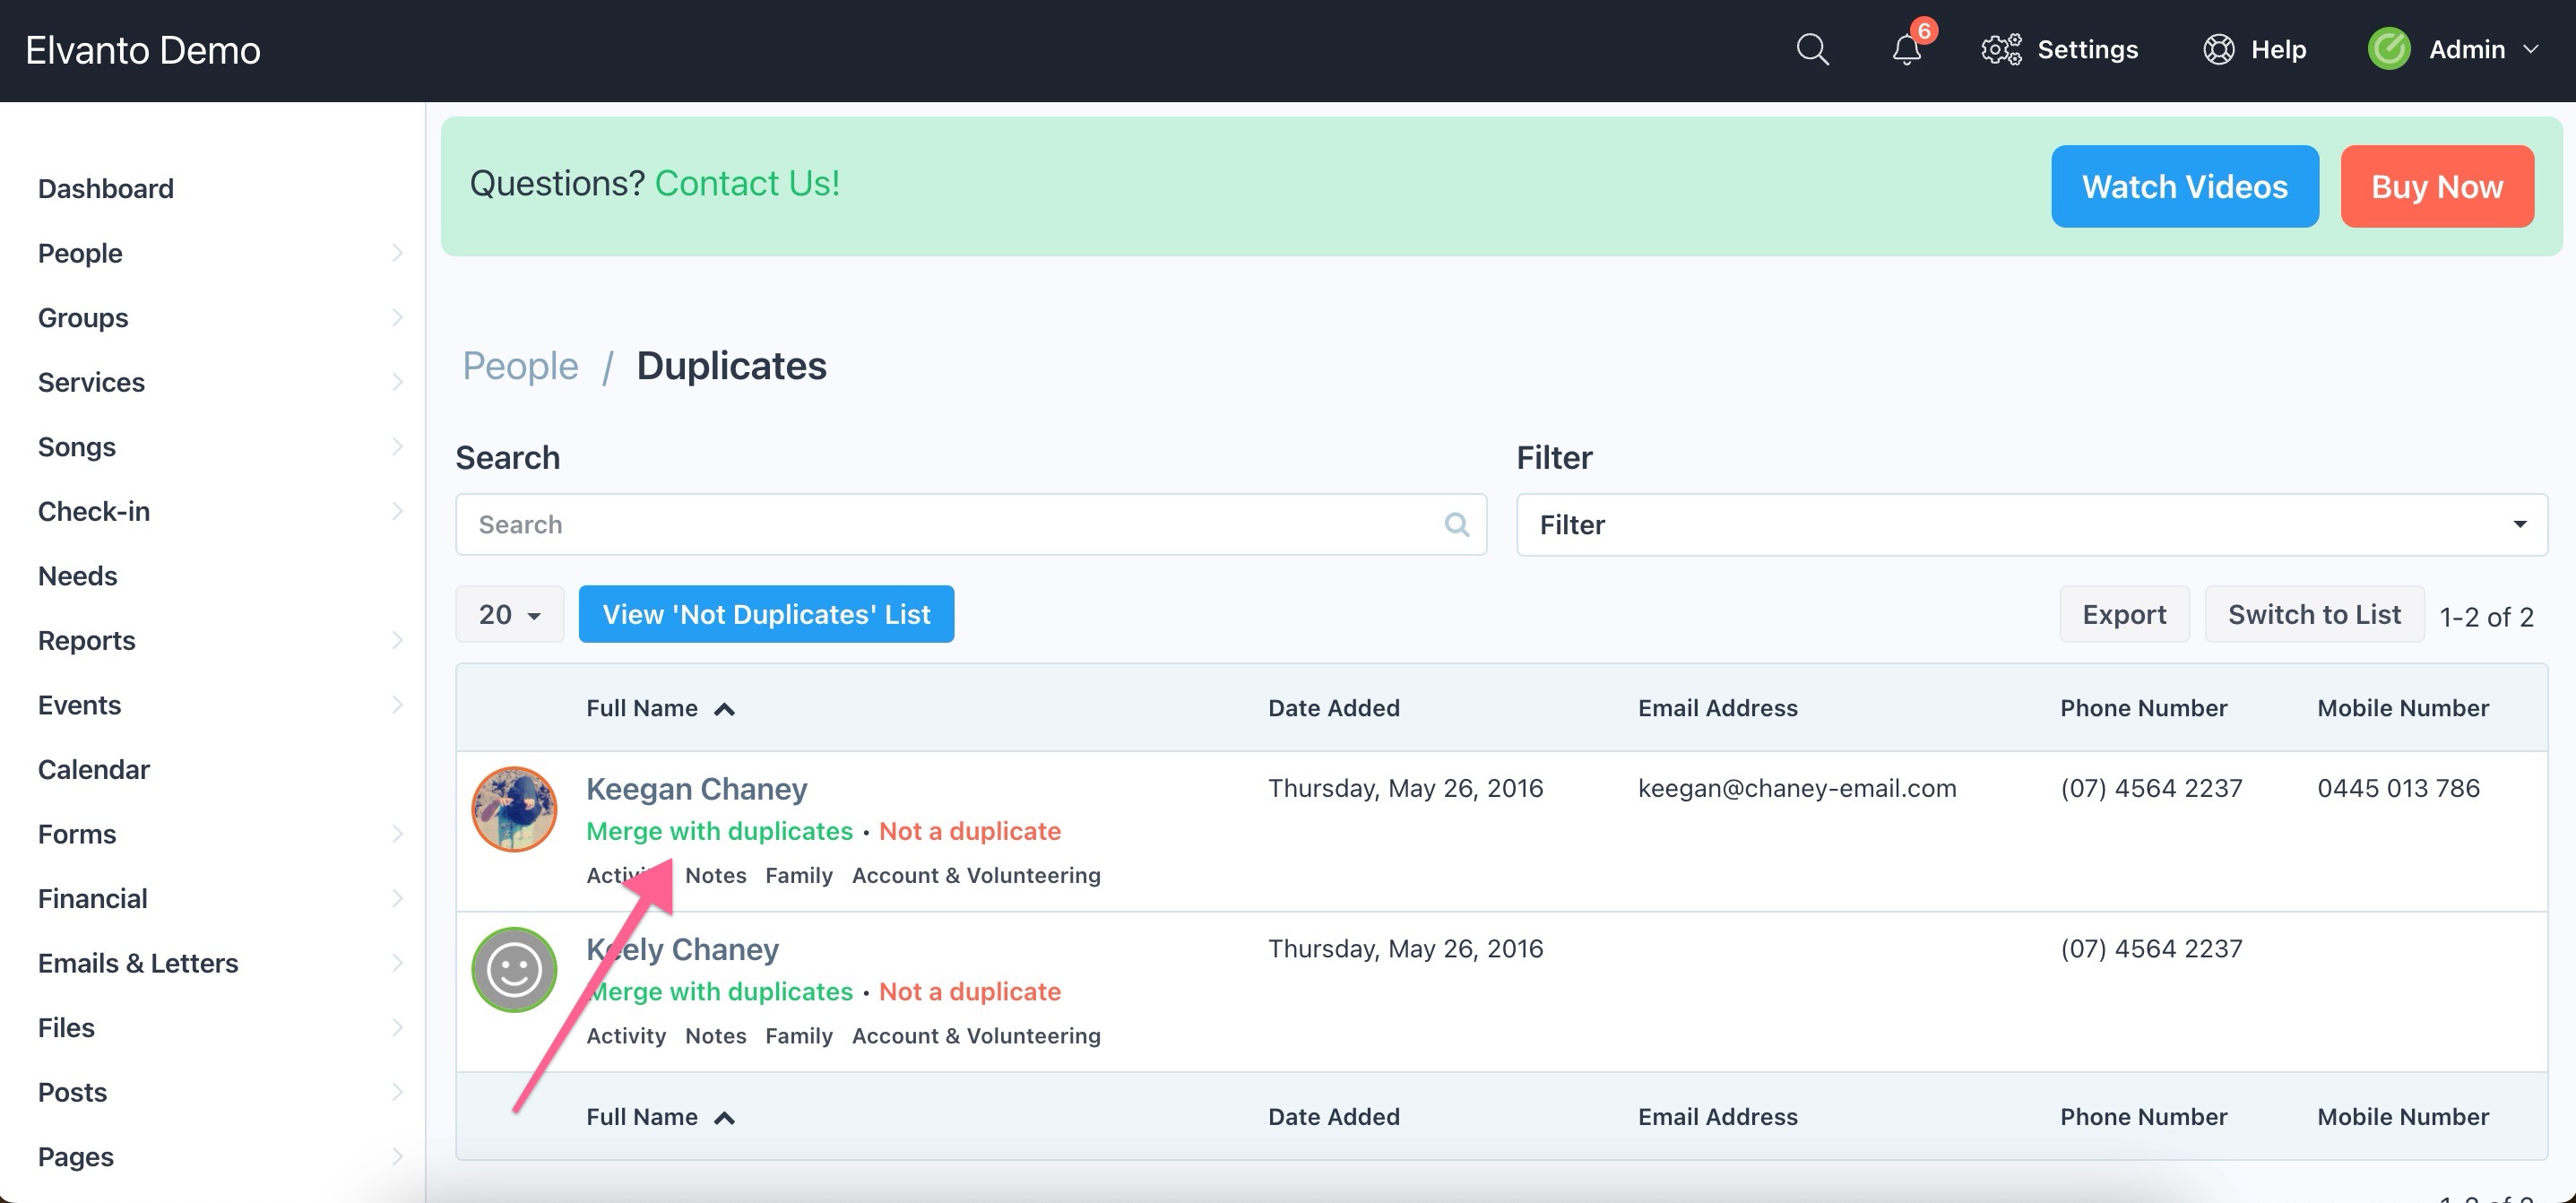Click the green Admin avatar icon
Viewport: 2576px width, 1203px height.
[2388, 49]
